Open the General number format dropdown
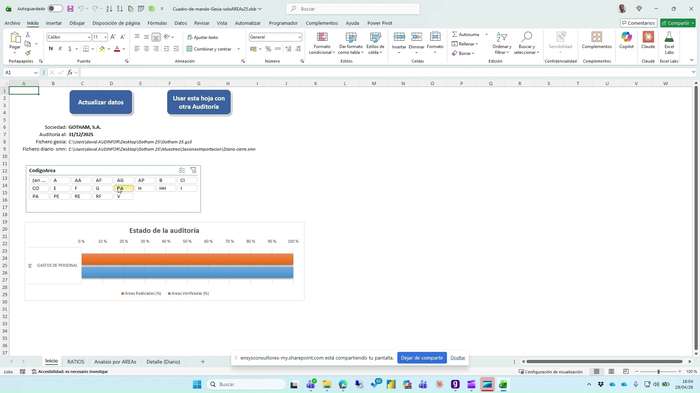This screenshot has height=393, width=700. (299, 37)
